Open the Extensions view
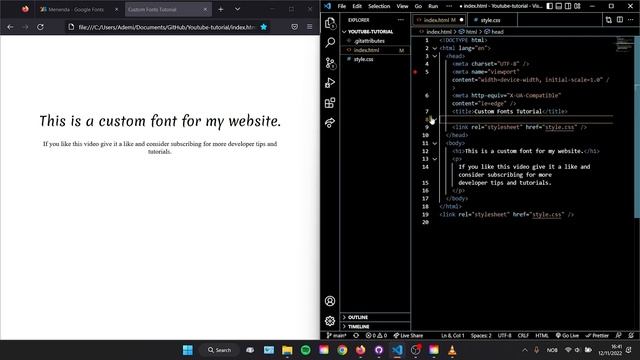 [330, 103]
